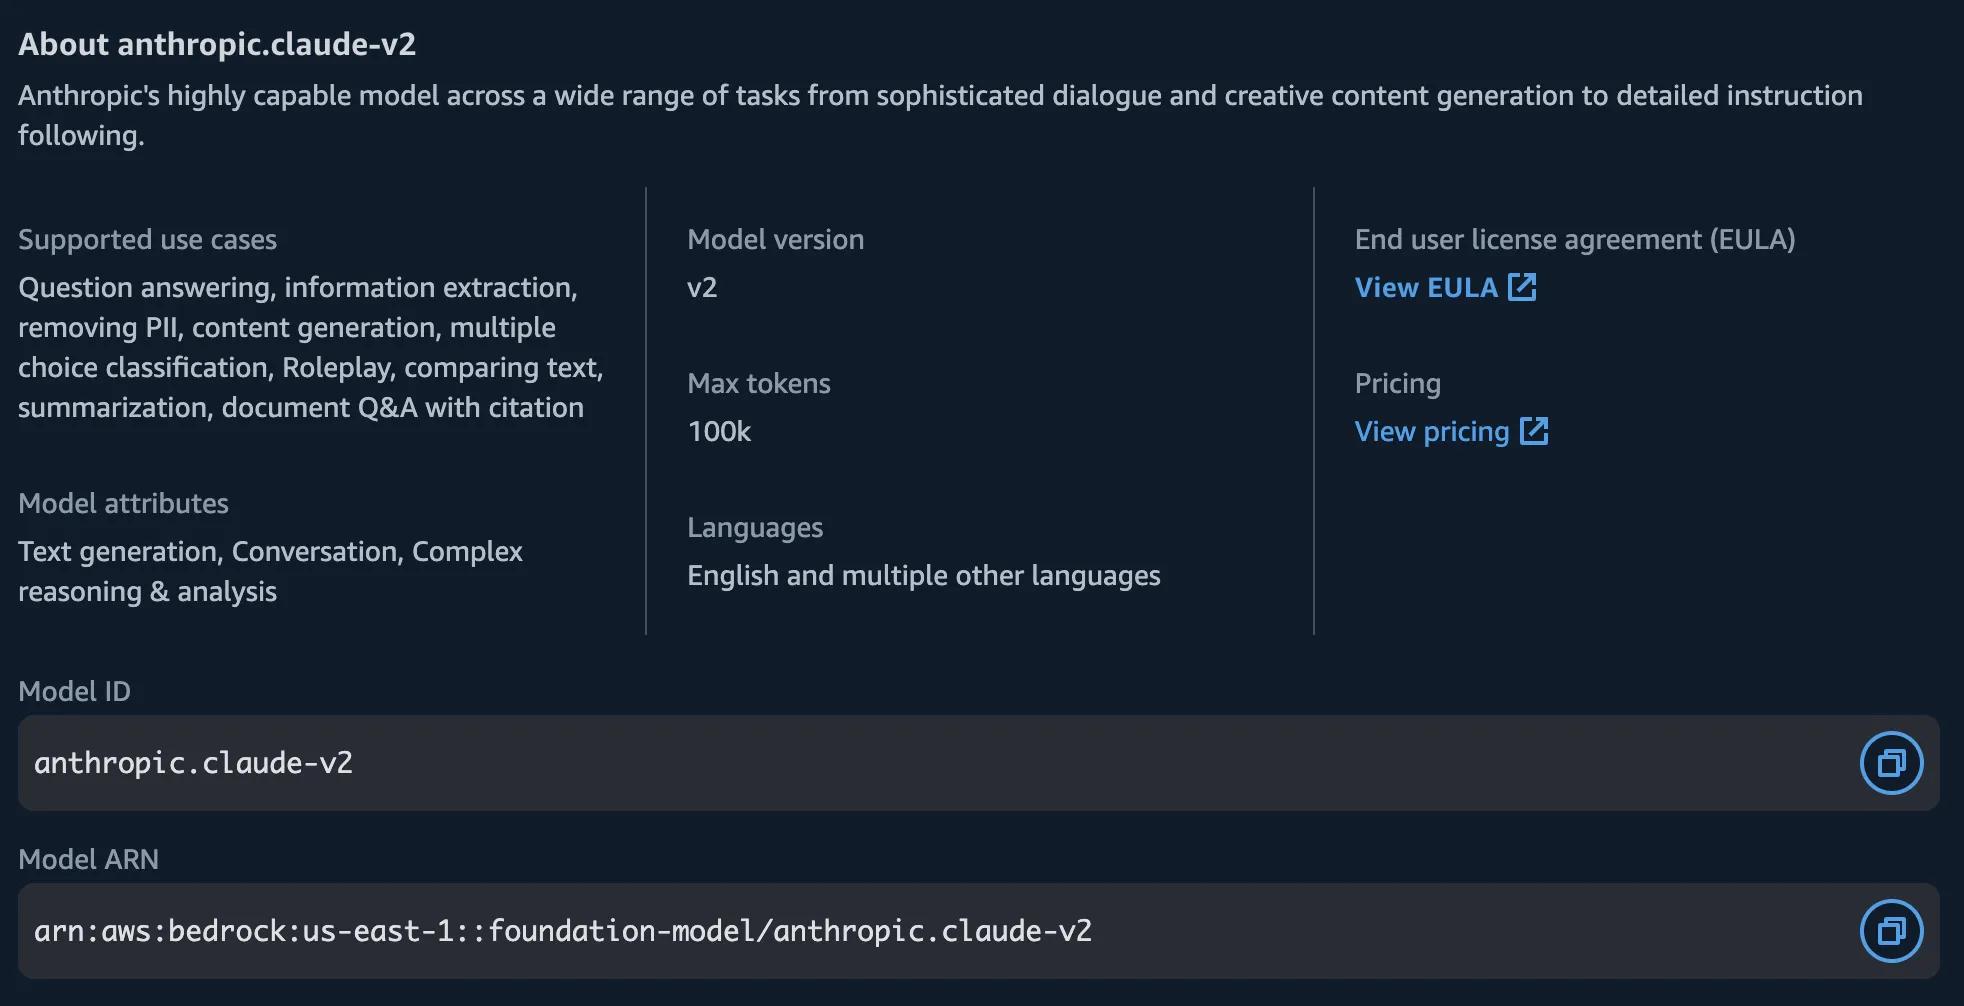This screenshot has height=1006, width=1964.
Task: Click the external link icon beside View EULA
Action: click(x=1522, y=287)
